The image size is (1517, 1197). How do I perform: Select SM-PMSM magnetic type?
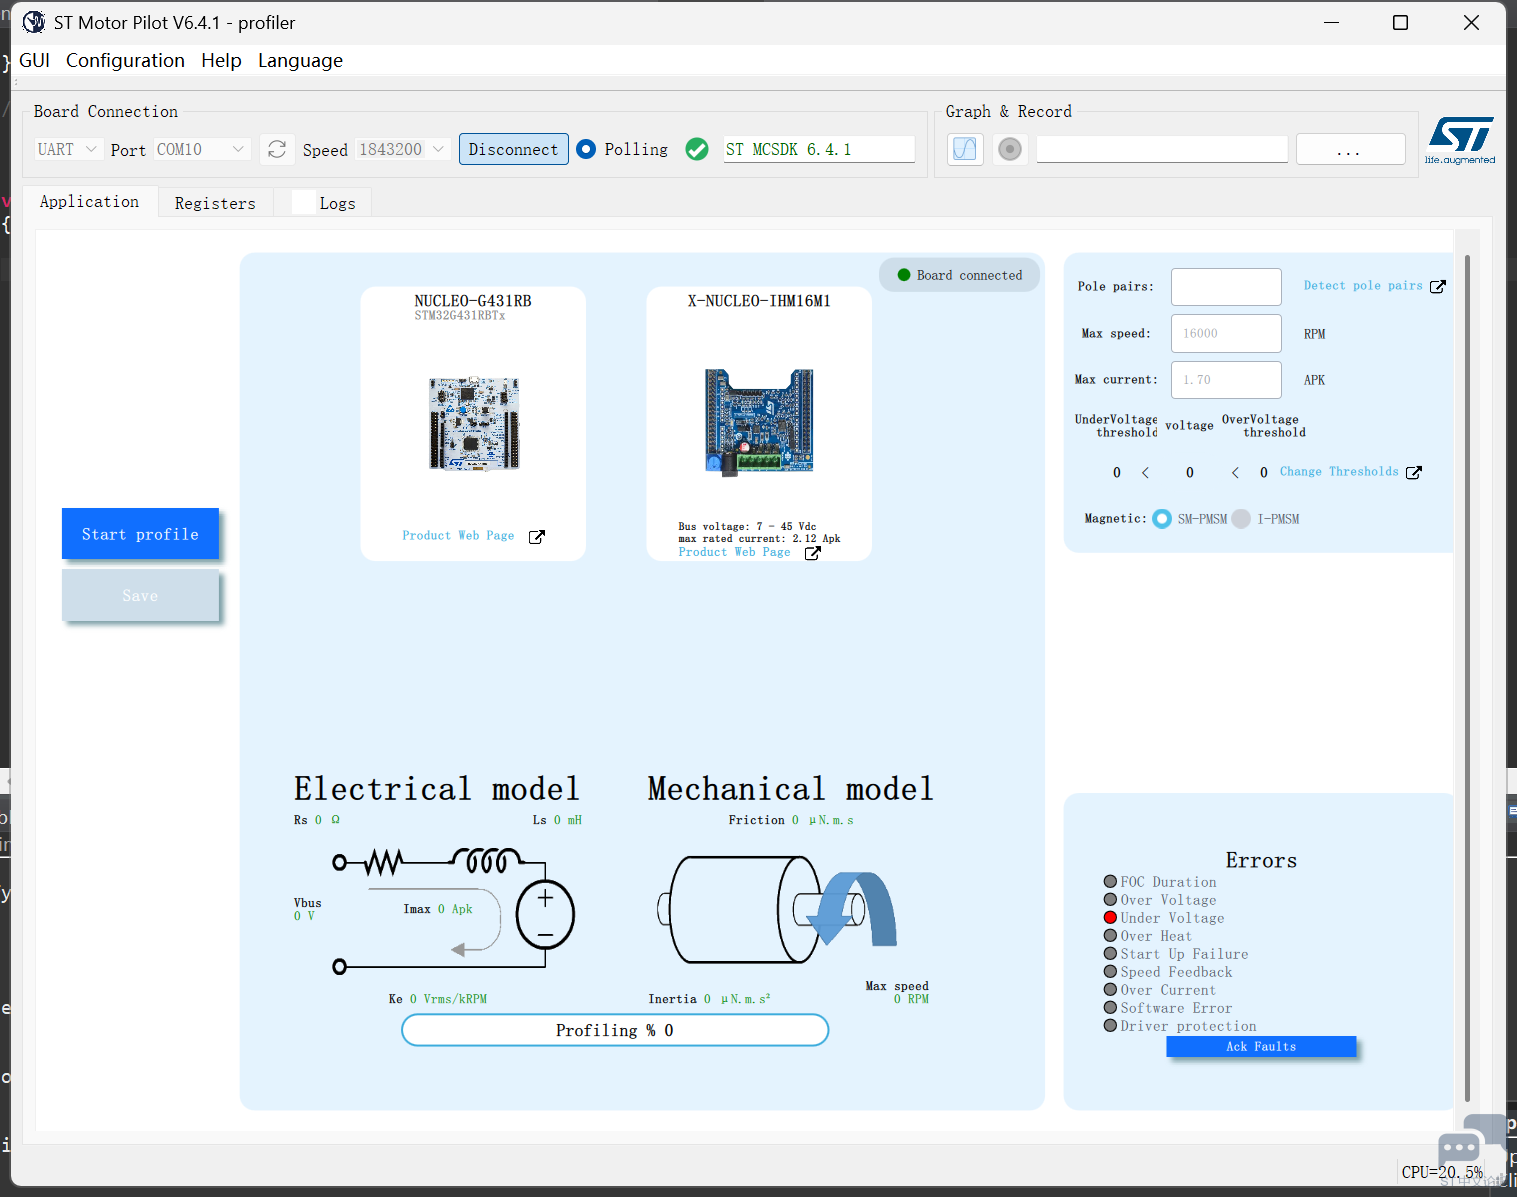(1162, 519)
